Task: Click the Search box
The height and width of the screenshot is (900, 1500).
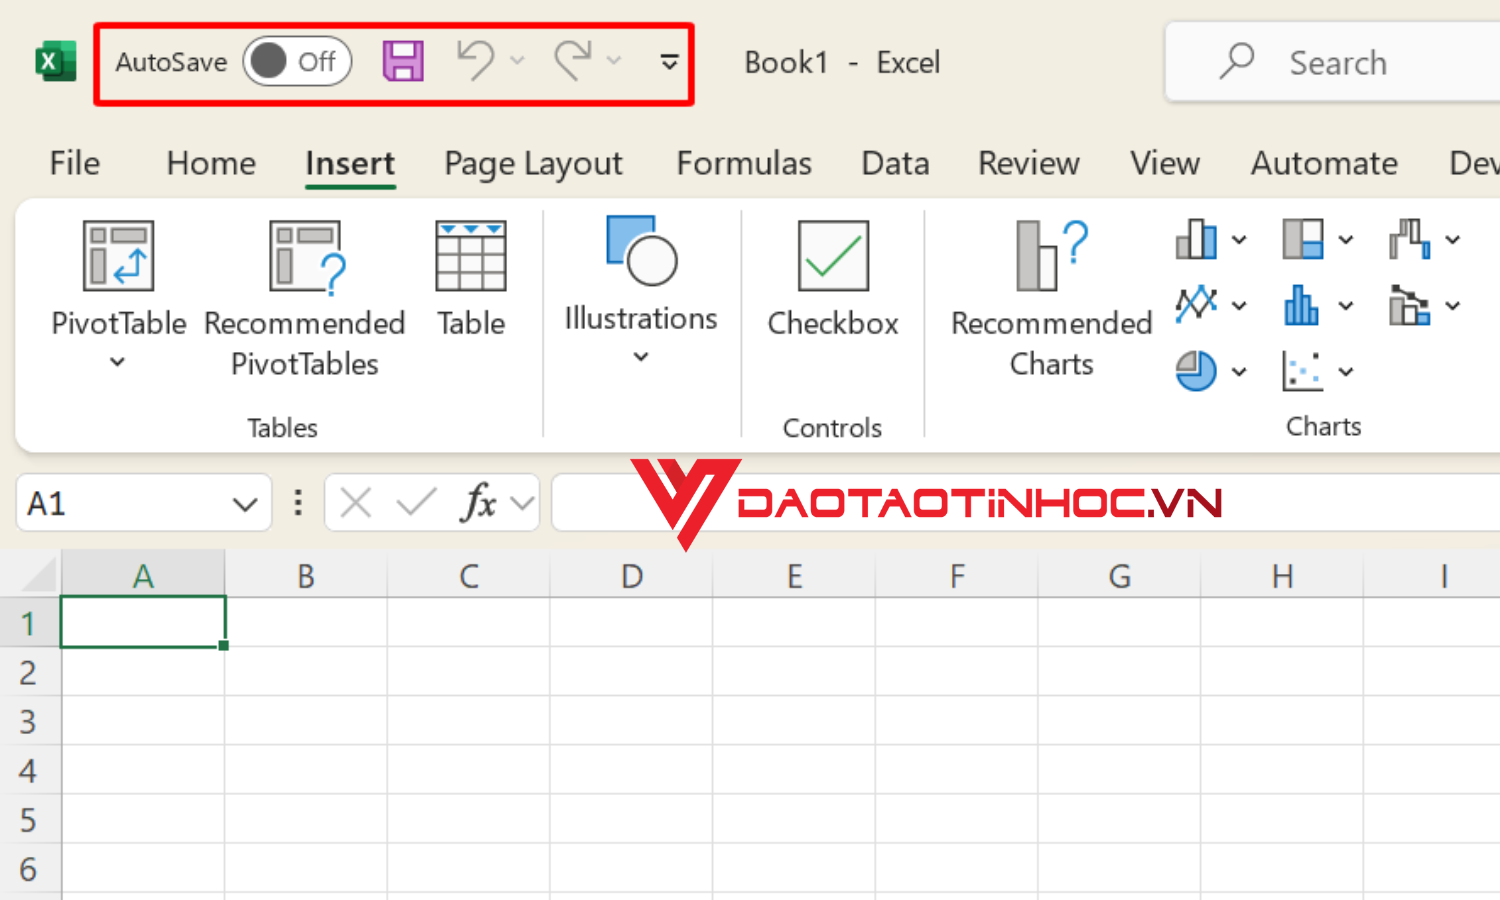Action: click(x=1340, y=61)
